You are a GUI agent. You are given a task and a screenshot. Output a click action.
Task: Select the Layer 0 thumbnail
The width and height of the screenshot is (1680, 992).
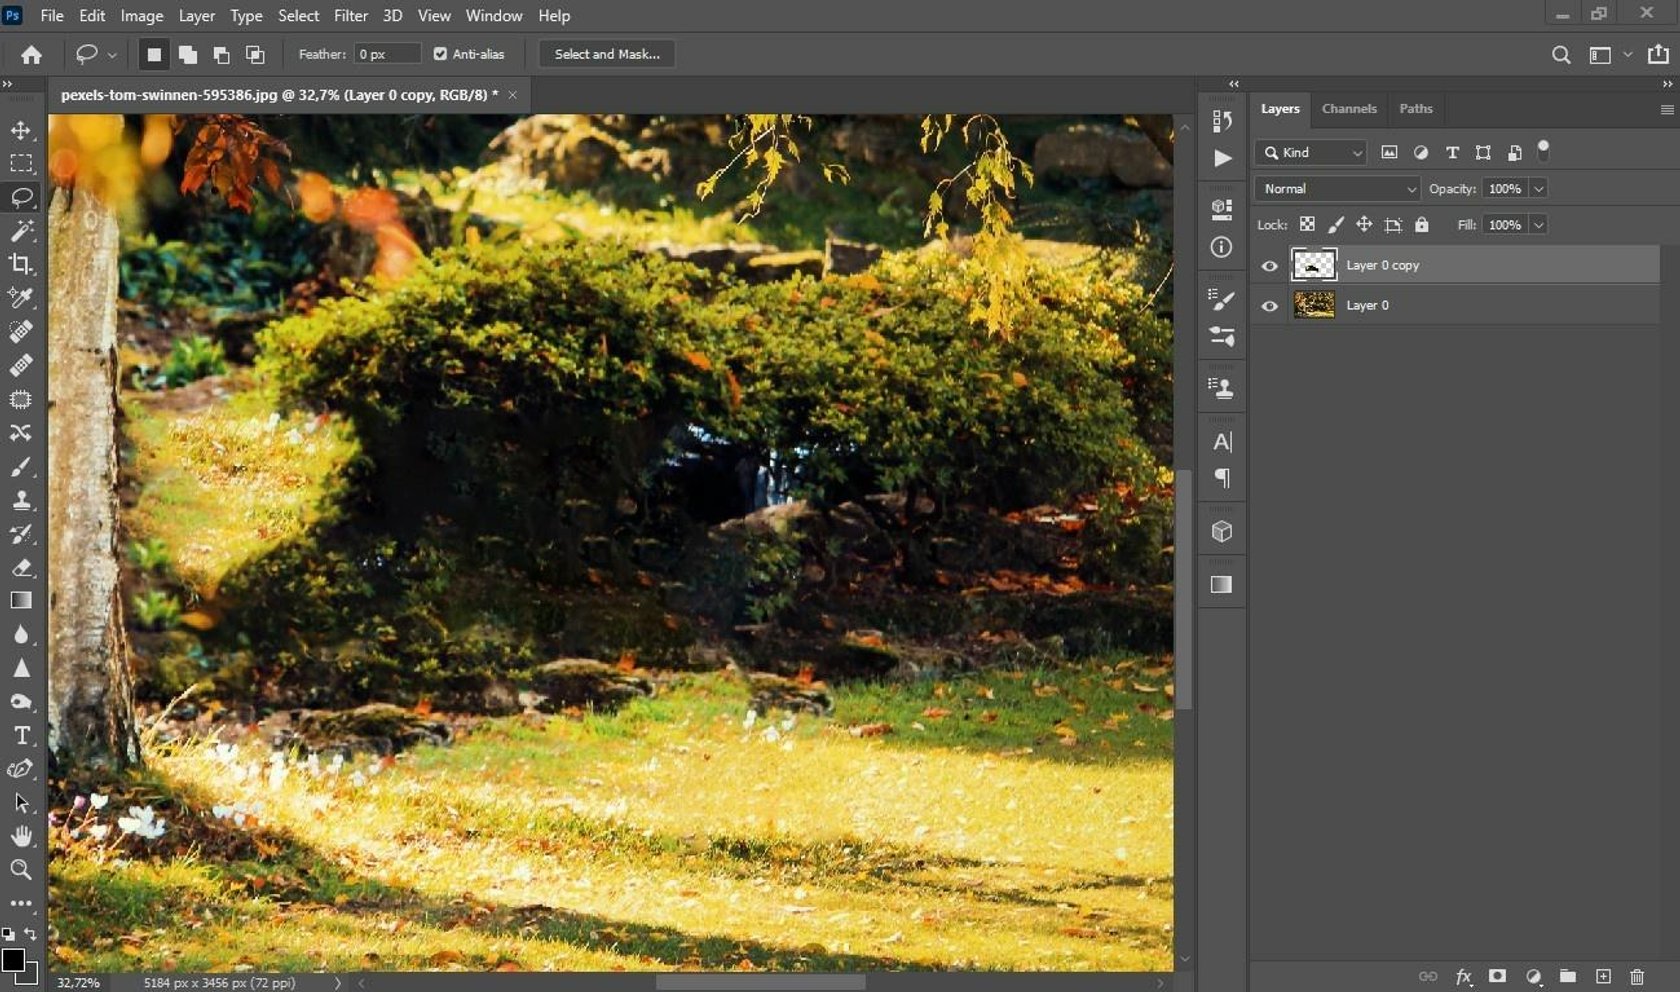click(1314, 305)
